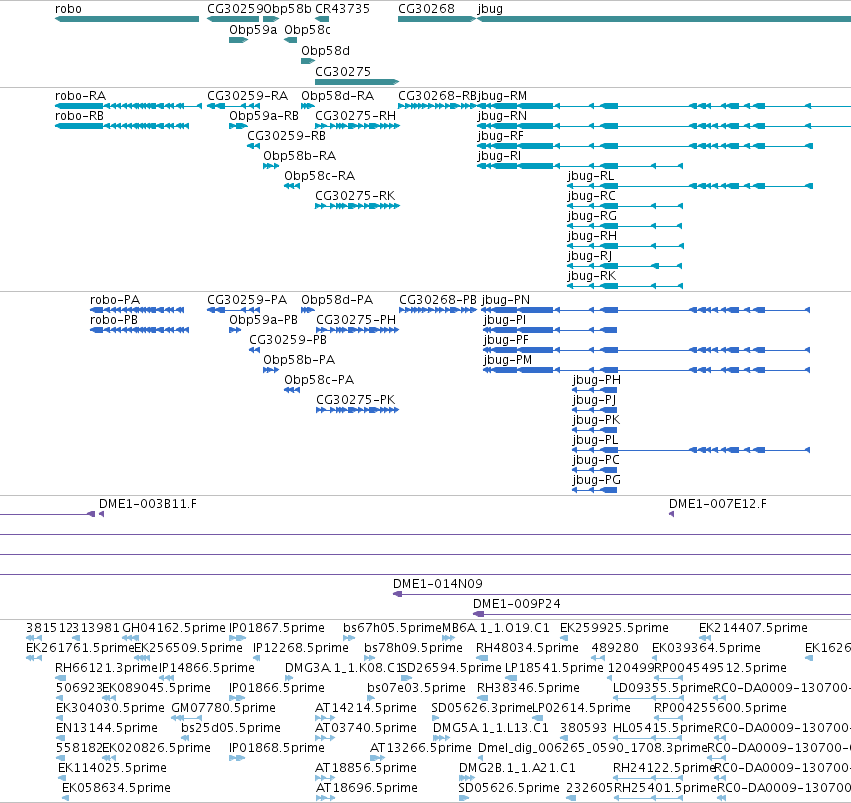Click the EK214407.5prime EST label

coord(753,628)
